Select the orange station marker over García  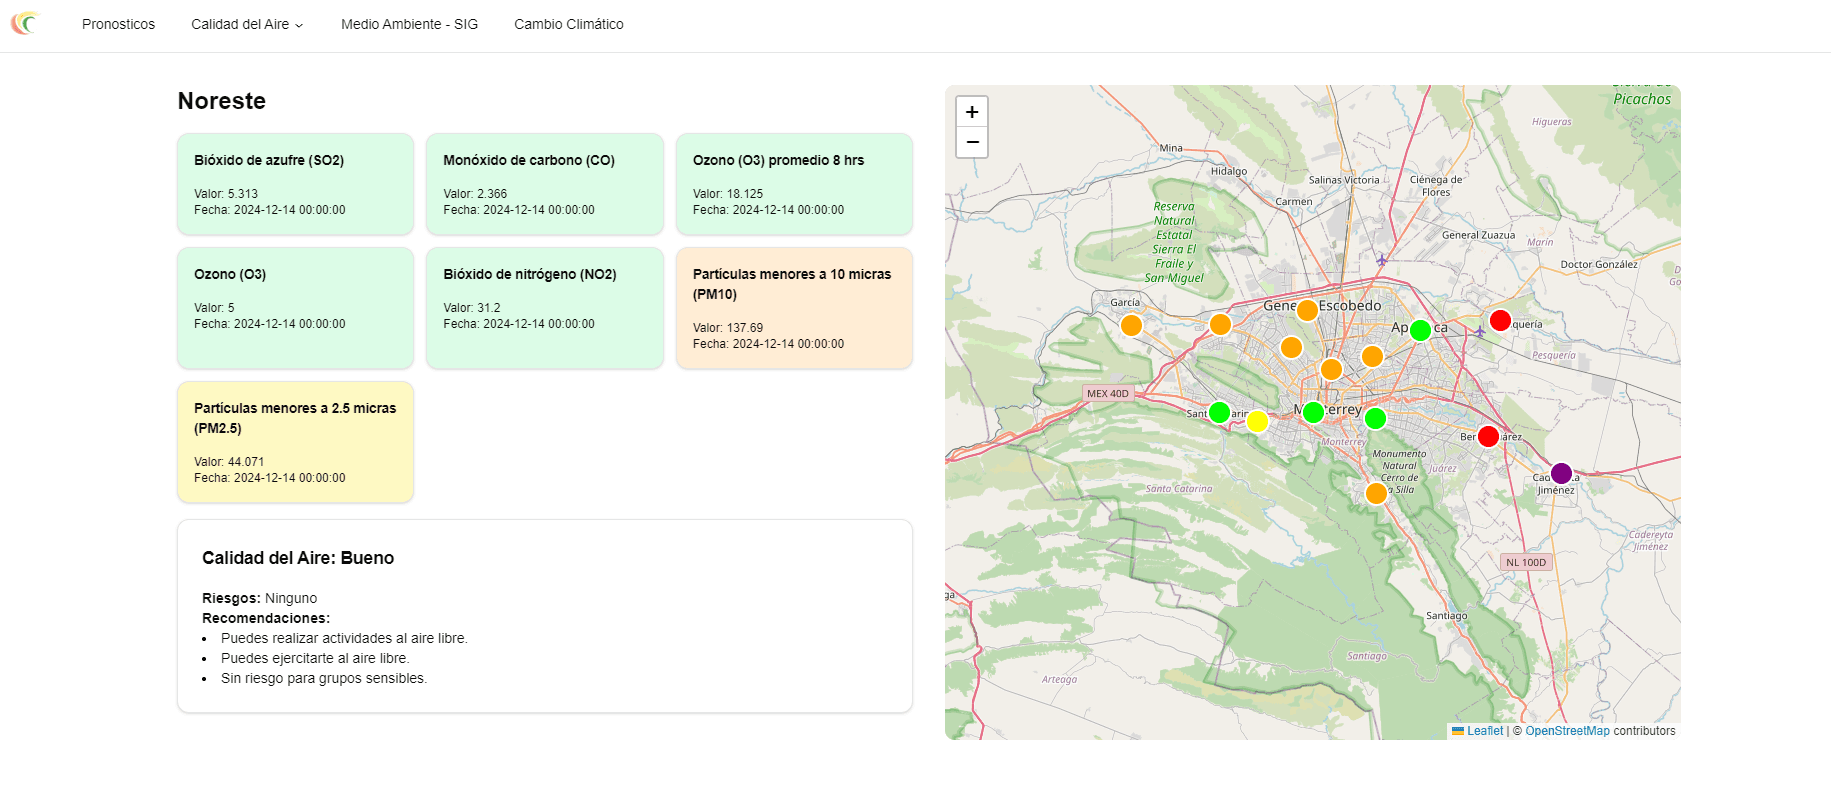pyautogui.click(x=1131, y=325)
